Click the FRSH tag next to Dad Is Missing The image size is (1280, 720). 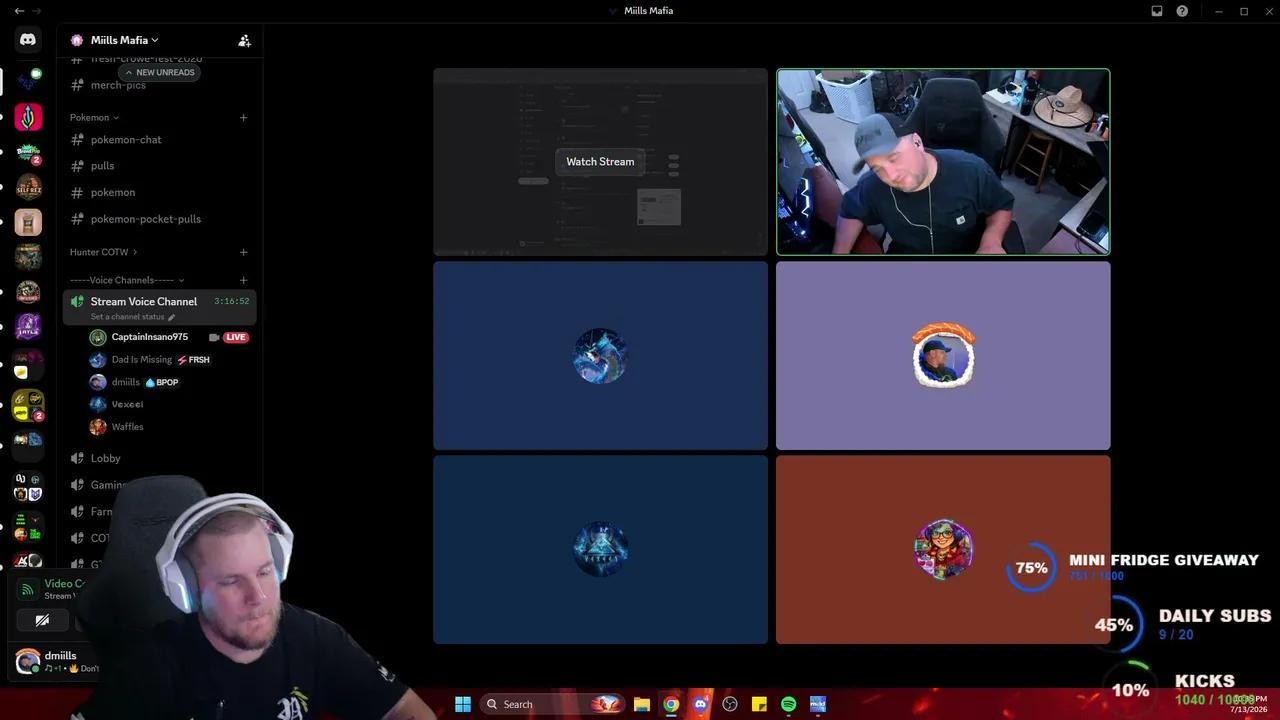(x=194, y=360)
